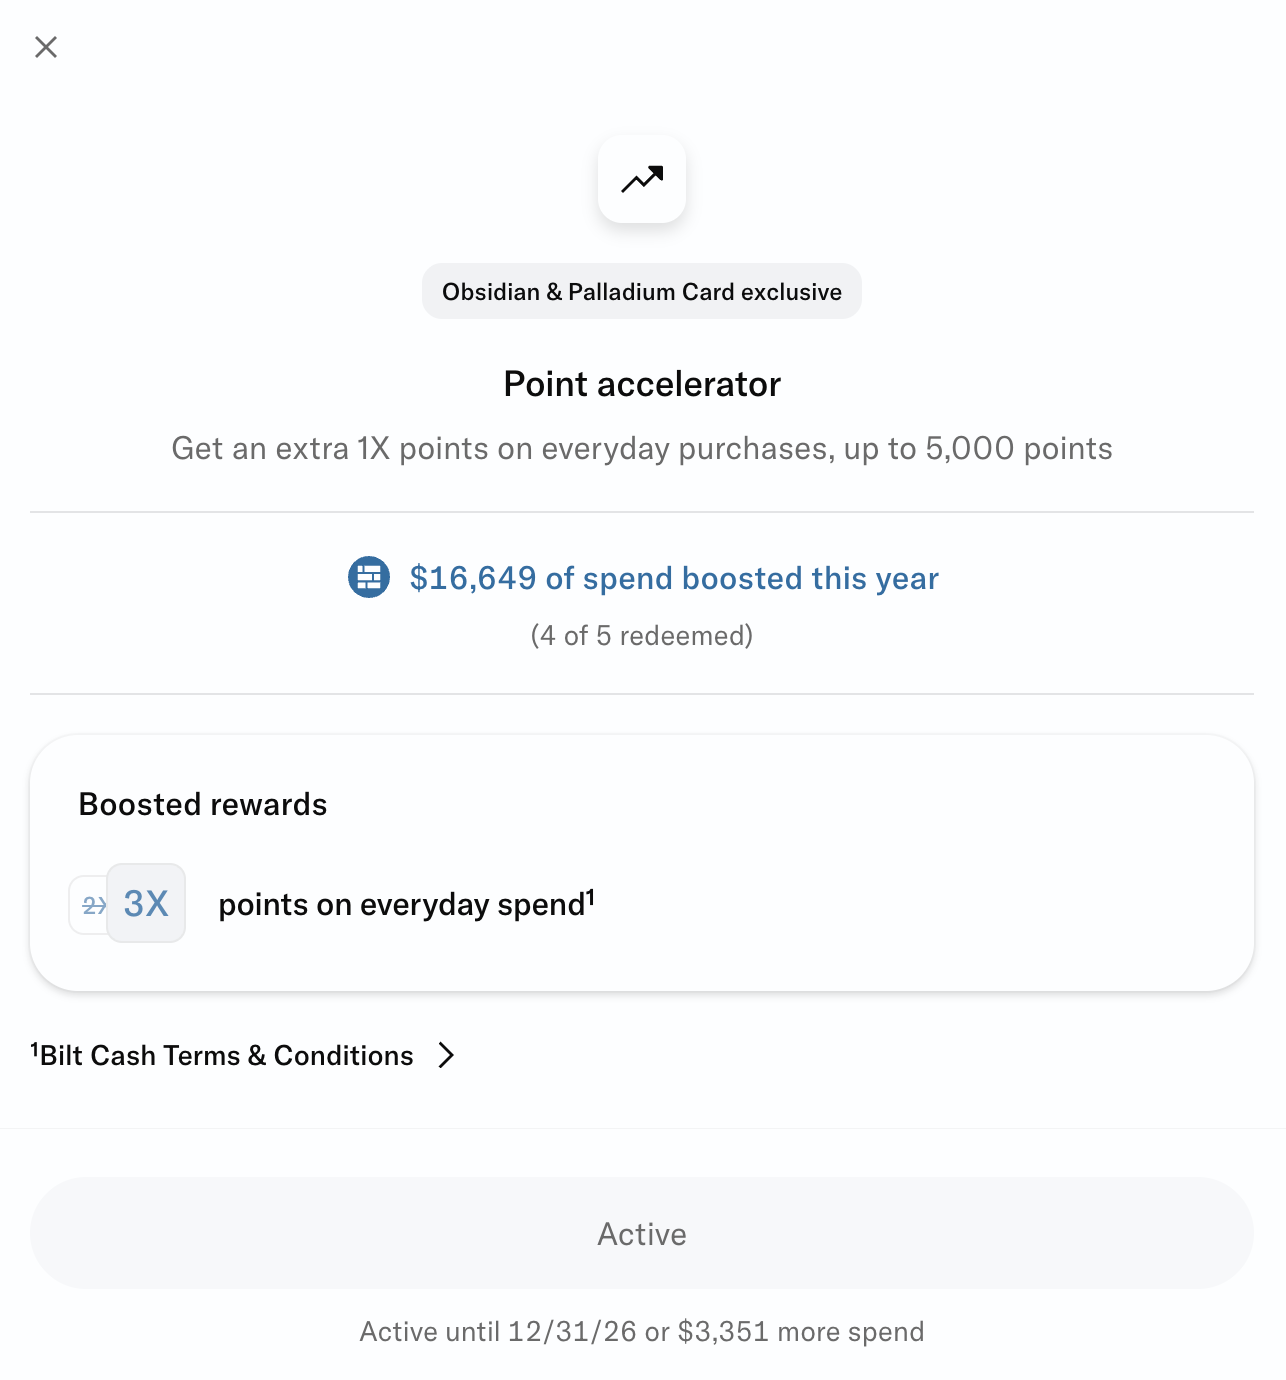
Task: Click the footnote superscript before Bilt Cash Terms
Action: (35, 1049)
